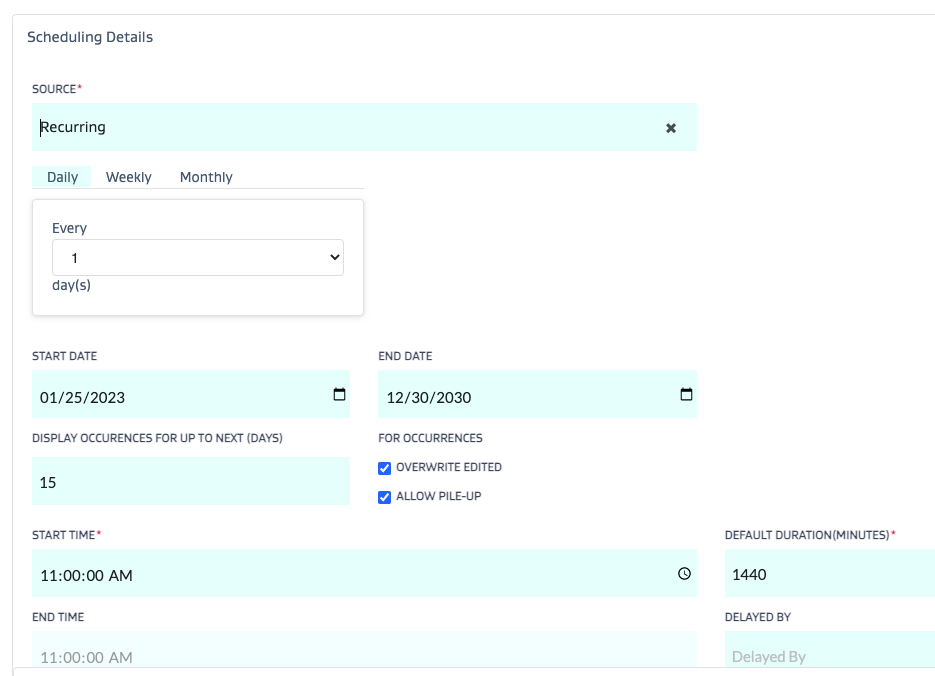Open the End Date calendar picker icon
This screenshot has height=676, width=935.
(685, 395)
